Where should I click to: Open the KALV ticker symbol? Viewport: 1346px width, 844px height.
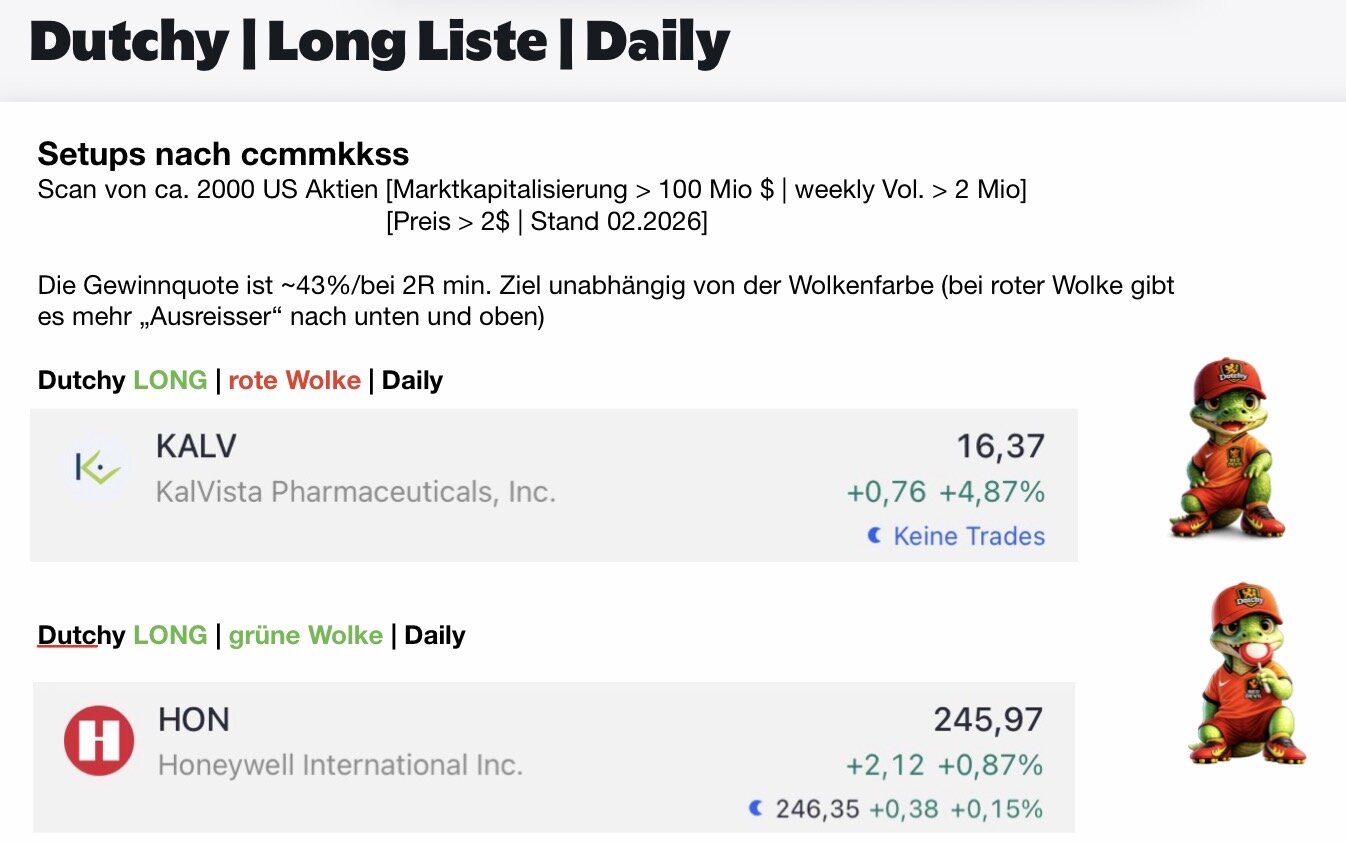pos(196,446)
